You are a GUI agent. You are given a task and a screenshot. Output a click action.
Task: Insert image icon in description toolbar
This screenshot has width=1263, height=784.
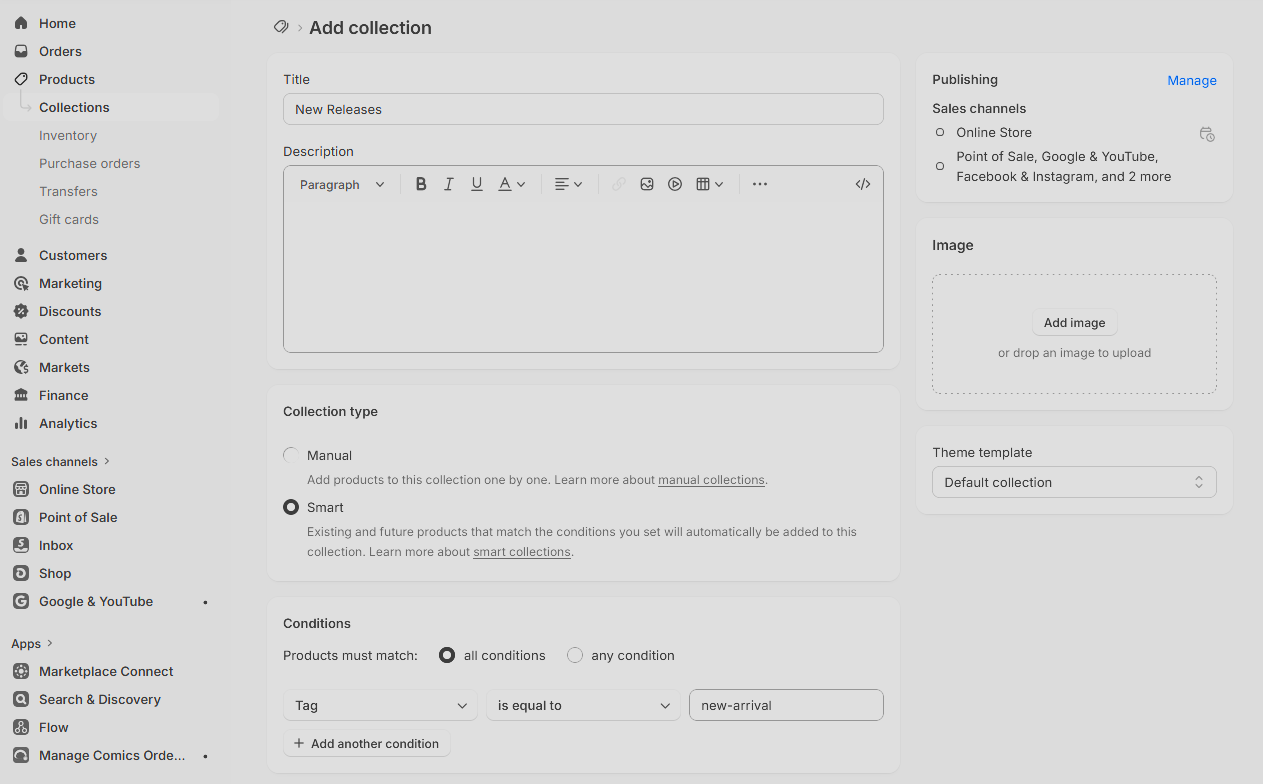point(647,184)
